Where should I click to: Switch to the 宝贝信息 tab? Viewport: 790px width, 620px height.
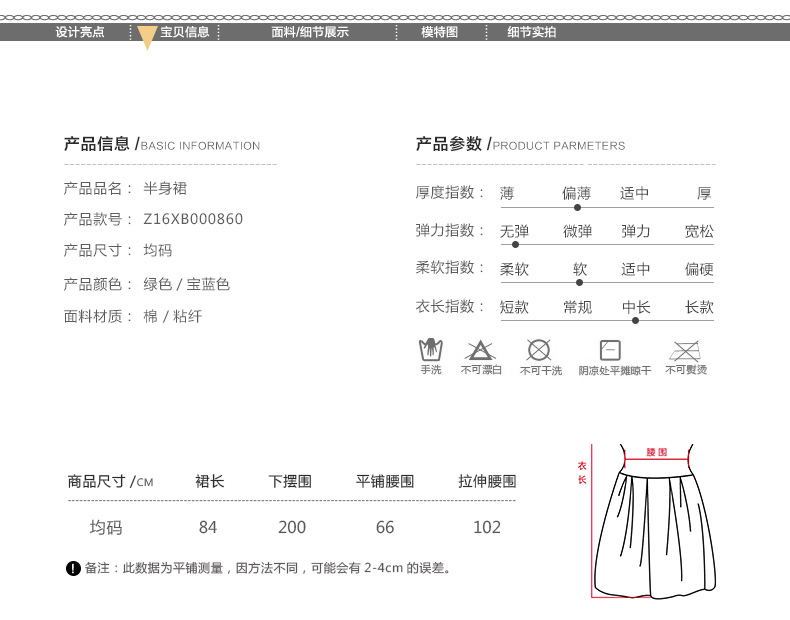(184, 32)
